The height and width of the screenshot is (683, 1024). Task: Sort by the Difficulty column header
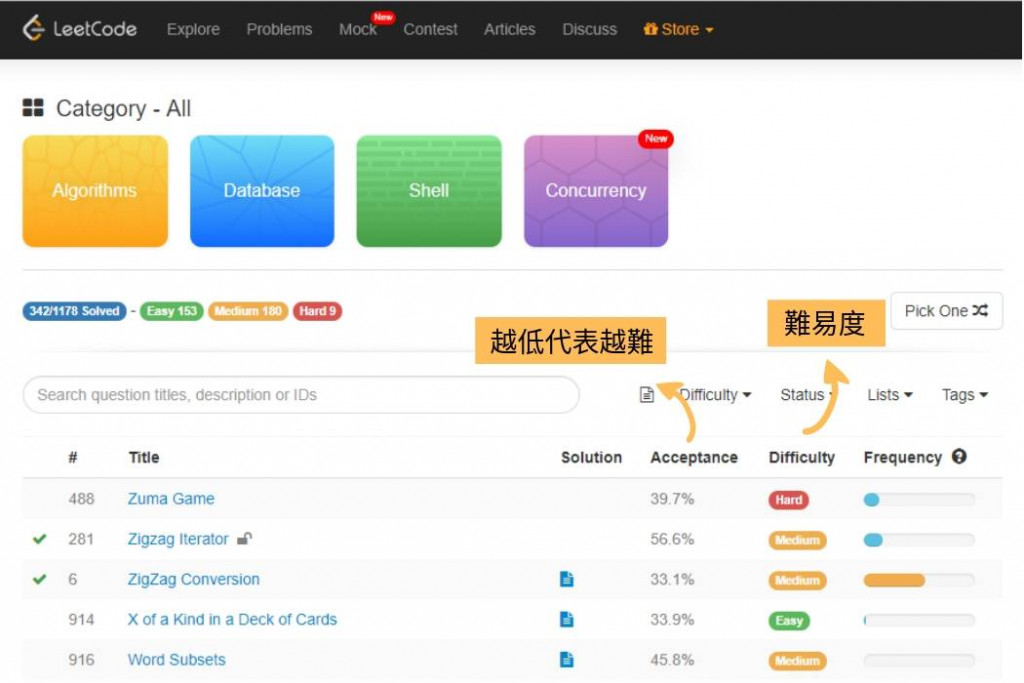(x=801, y=457)
